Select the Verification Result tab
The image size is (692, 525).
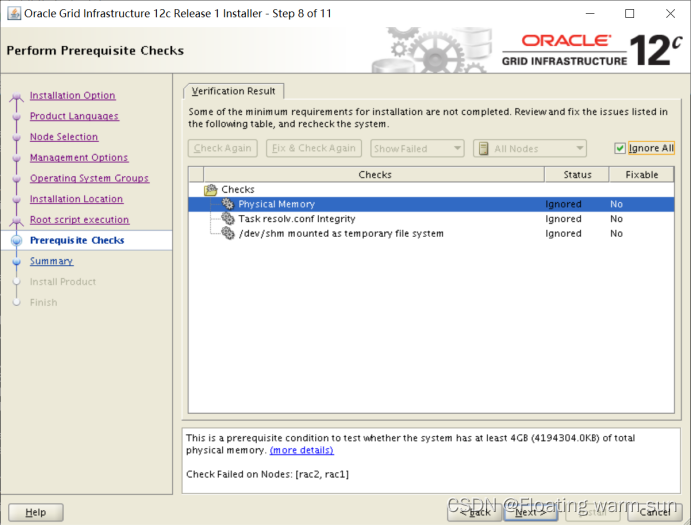[x=233, y=91]
